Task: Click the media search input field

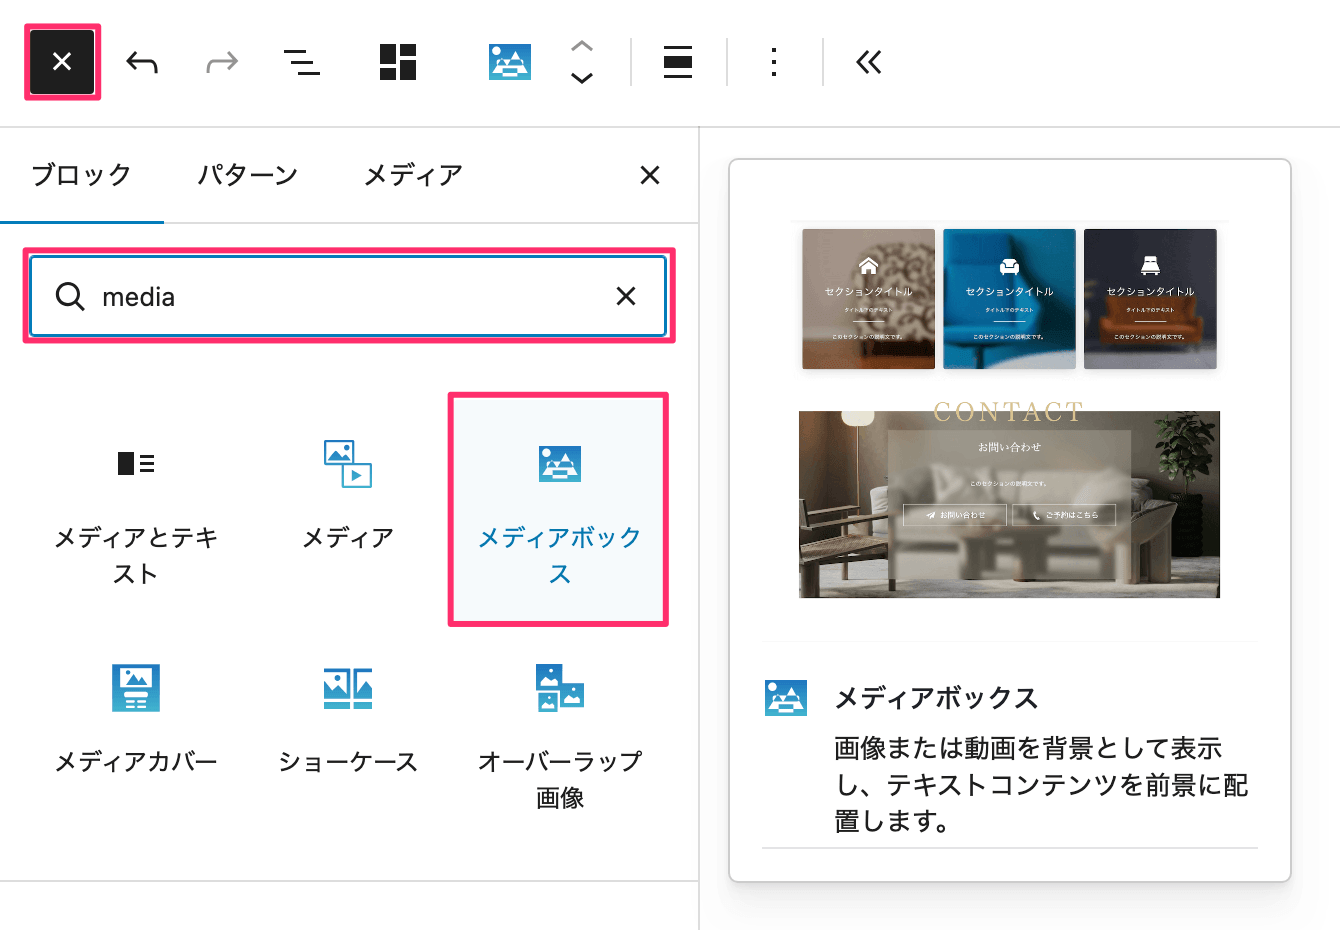Action: pyautogui.click(x=340, y=297)
